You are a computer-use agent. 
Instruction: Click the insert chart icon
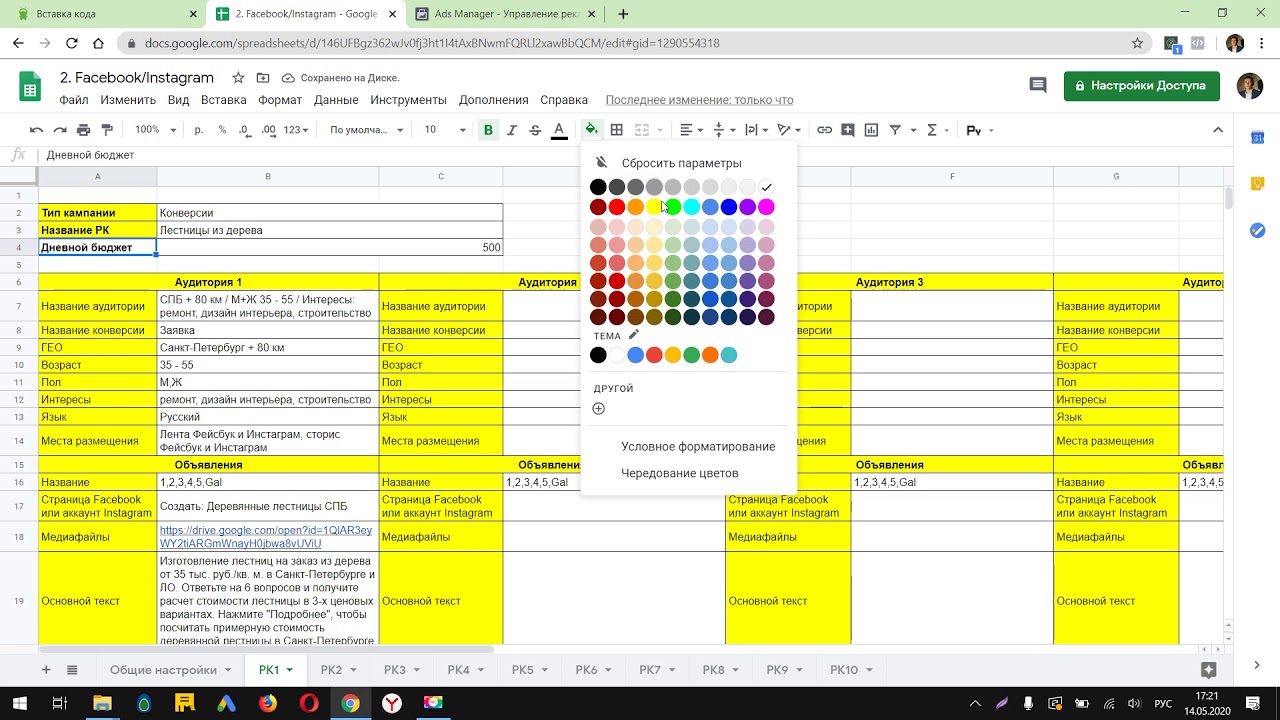(871, 130)
